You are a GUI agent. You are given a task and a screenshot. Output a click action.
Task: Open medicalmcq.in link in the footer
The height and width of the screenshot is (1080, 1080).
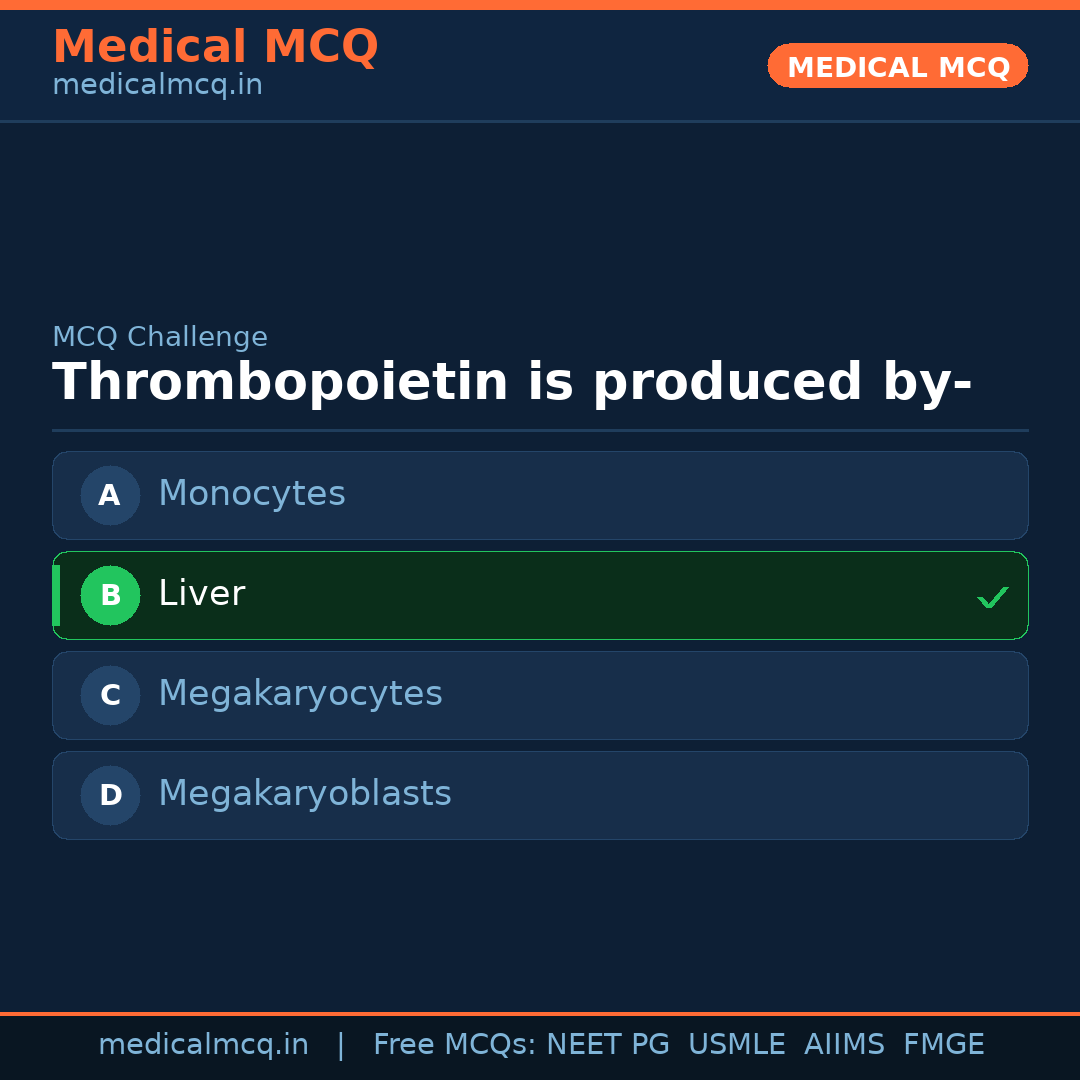coord(203,1045)
